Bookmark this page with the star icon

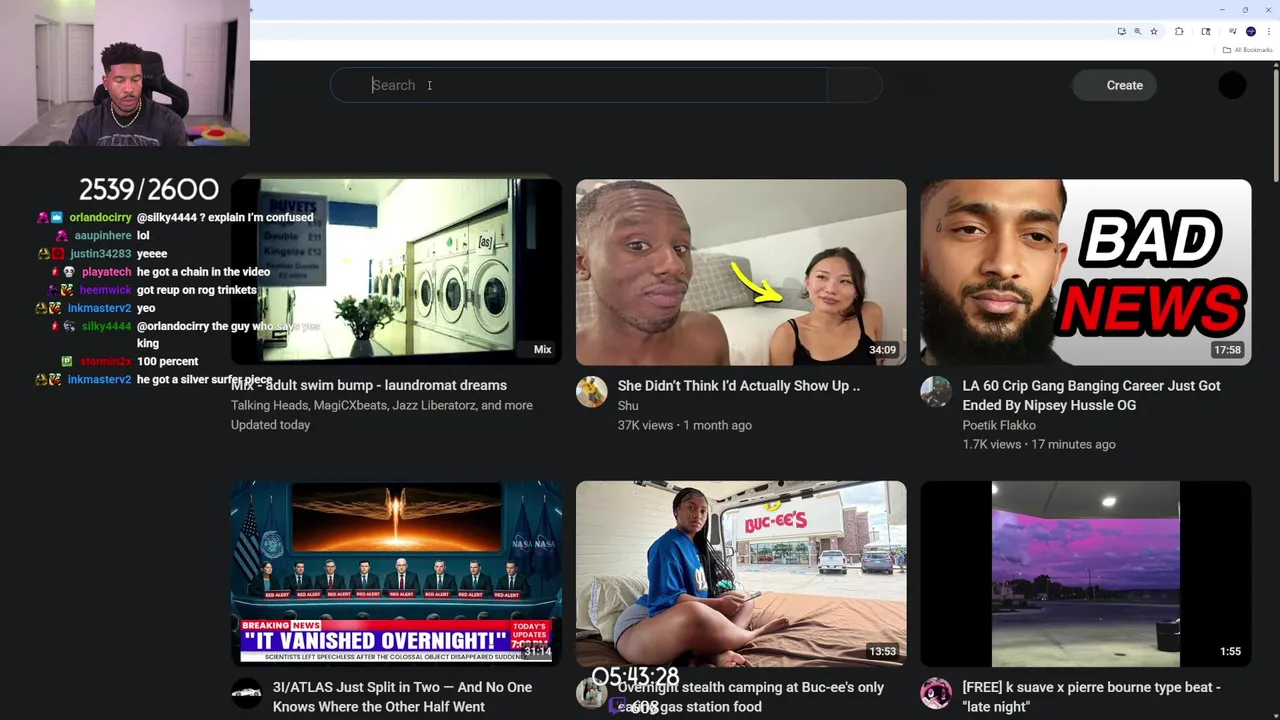(1154, 32)
